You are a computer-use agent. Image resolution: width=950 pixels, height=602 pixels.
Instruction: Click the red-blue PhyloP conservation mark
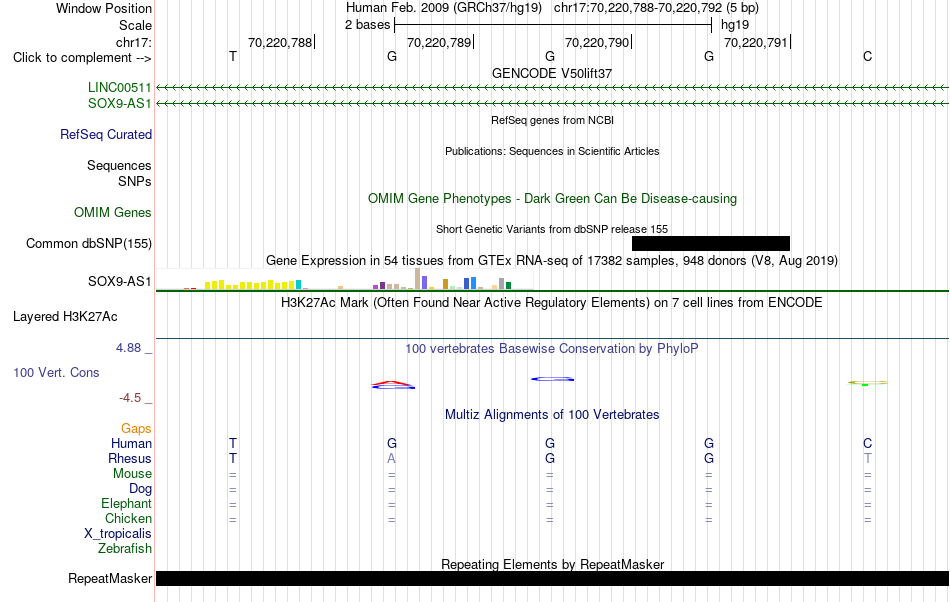pos(393,385)
